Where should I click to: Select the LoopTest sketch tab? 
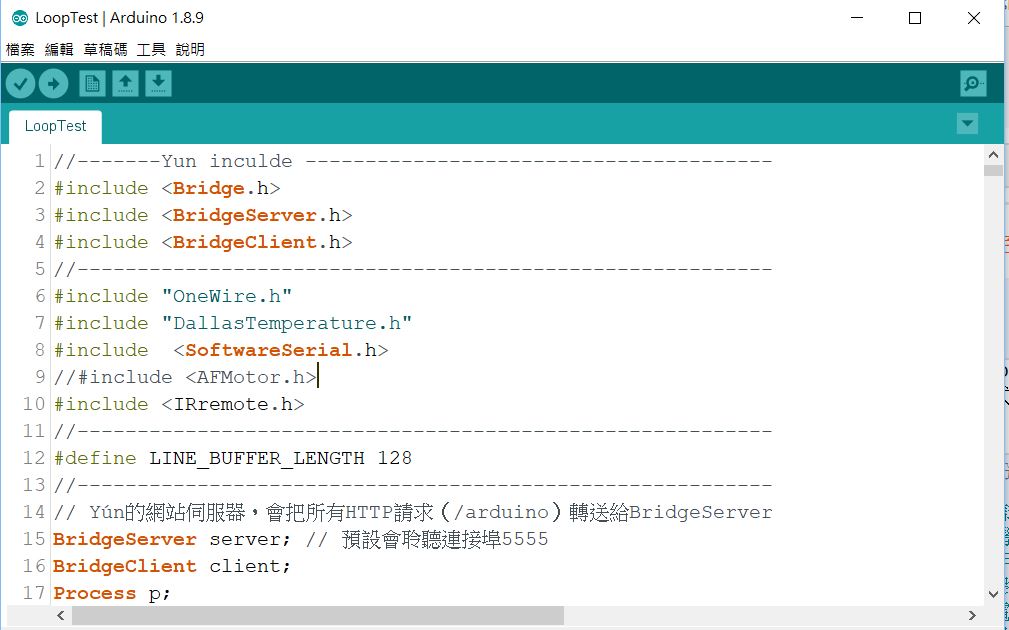[55, 126]
